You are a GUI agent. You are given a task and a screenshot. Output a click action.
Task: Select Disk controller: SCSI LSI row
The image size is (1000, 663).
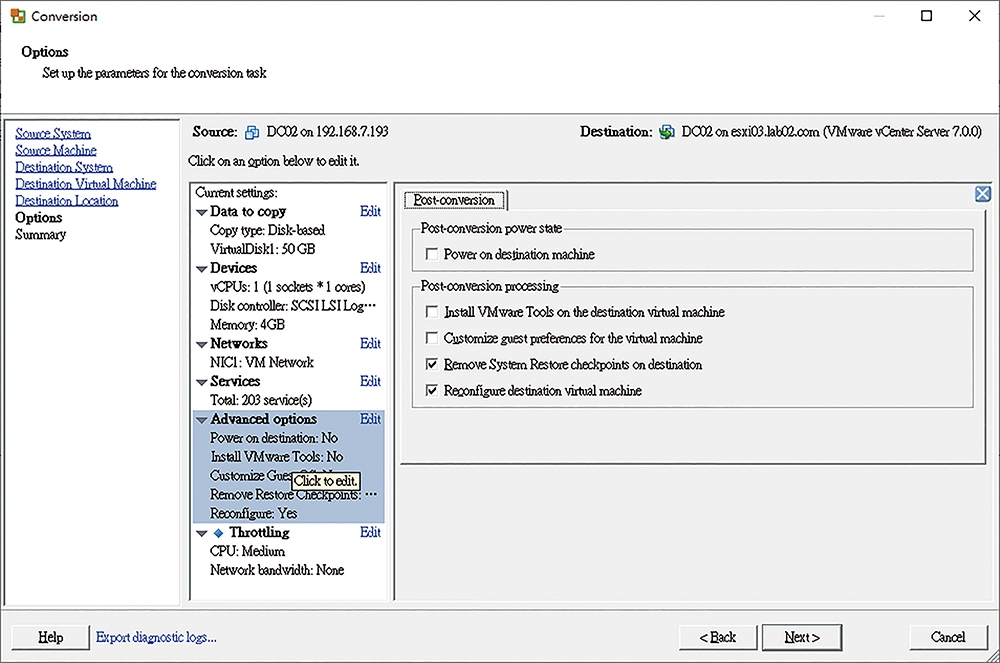tap(293, 306)
